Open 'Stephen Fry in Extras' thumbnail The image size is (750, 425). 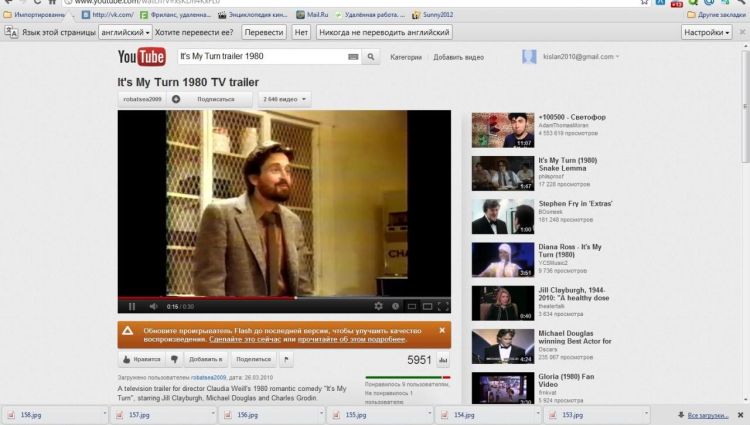pos(503,216)
